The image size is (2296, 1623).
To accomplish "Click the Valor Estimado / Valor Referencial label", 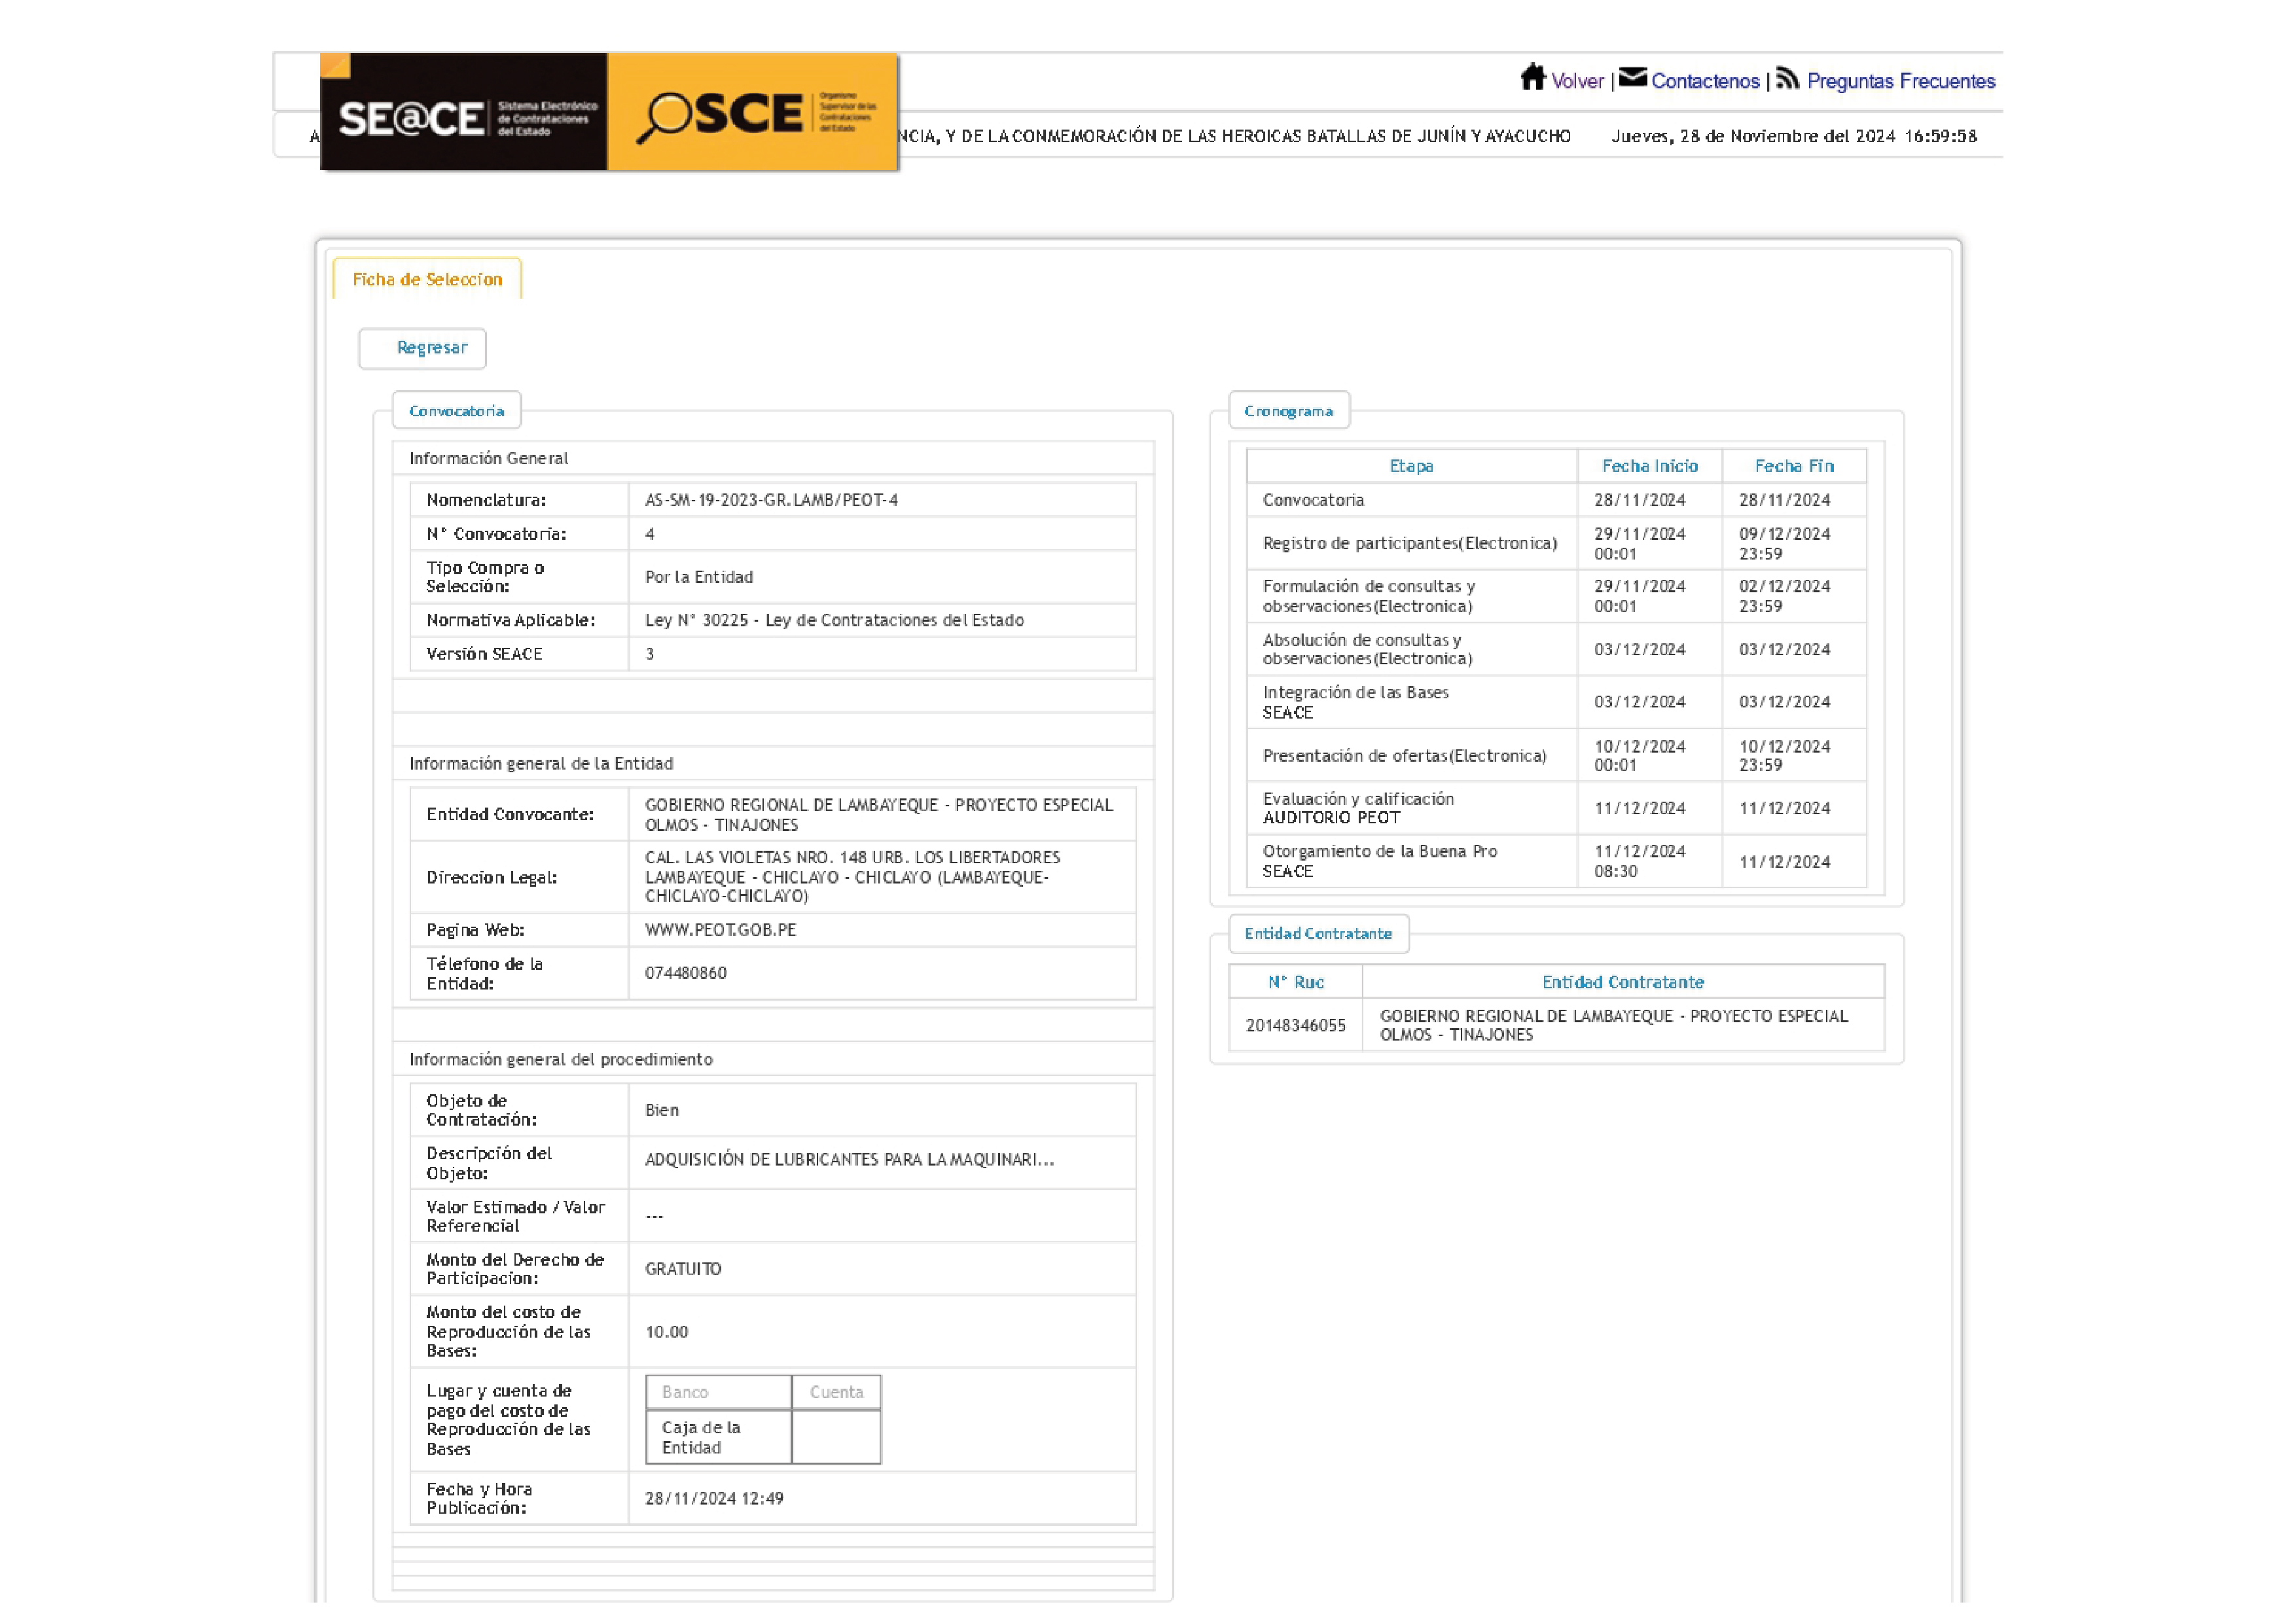I will coord(515,1216).
